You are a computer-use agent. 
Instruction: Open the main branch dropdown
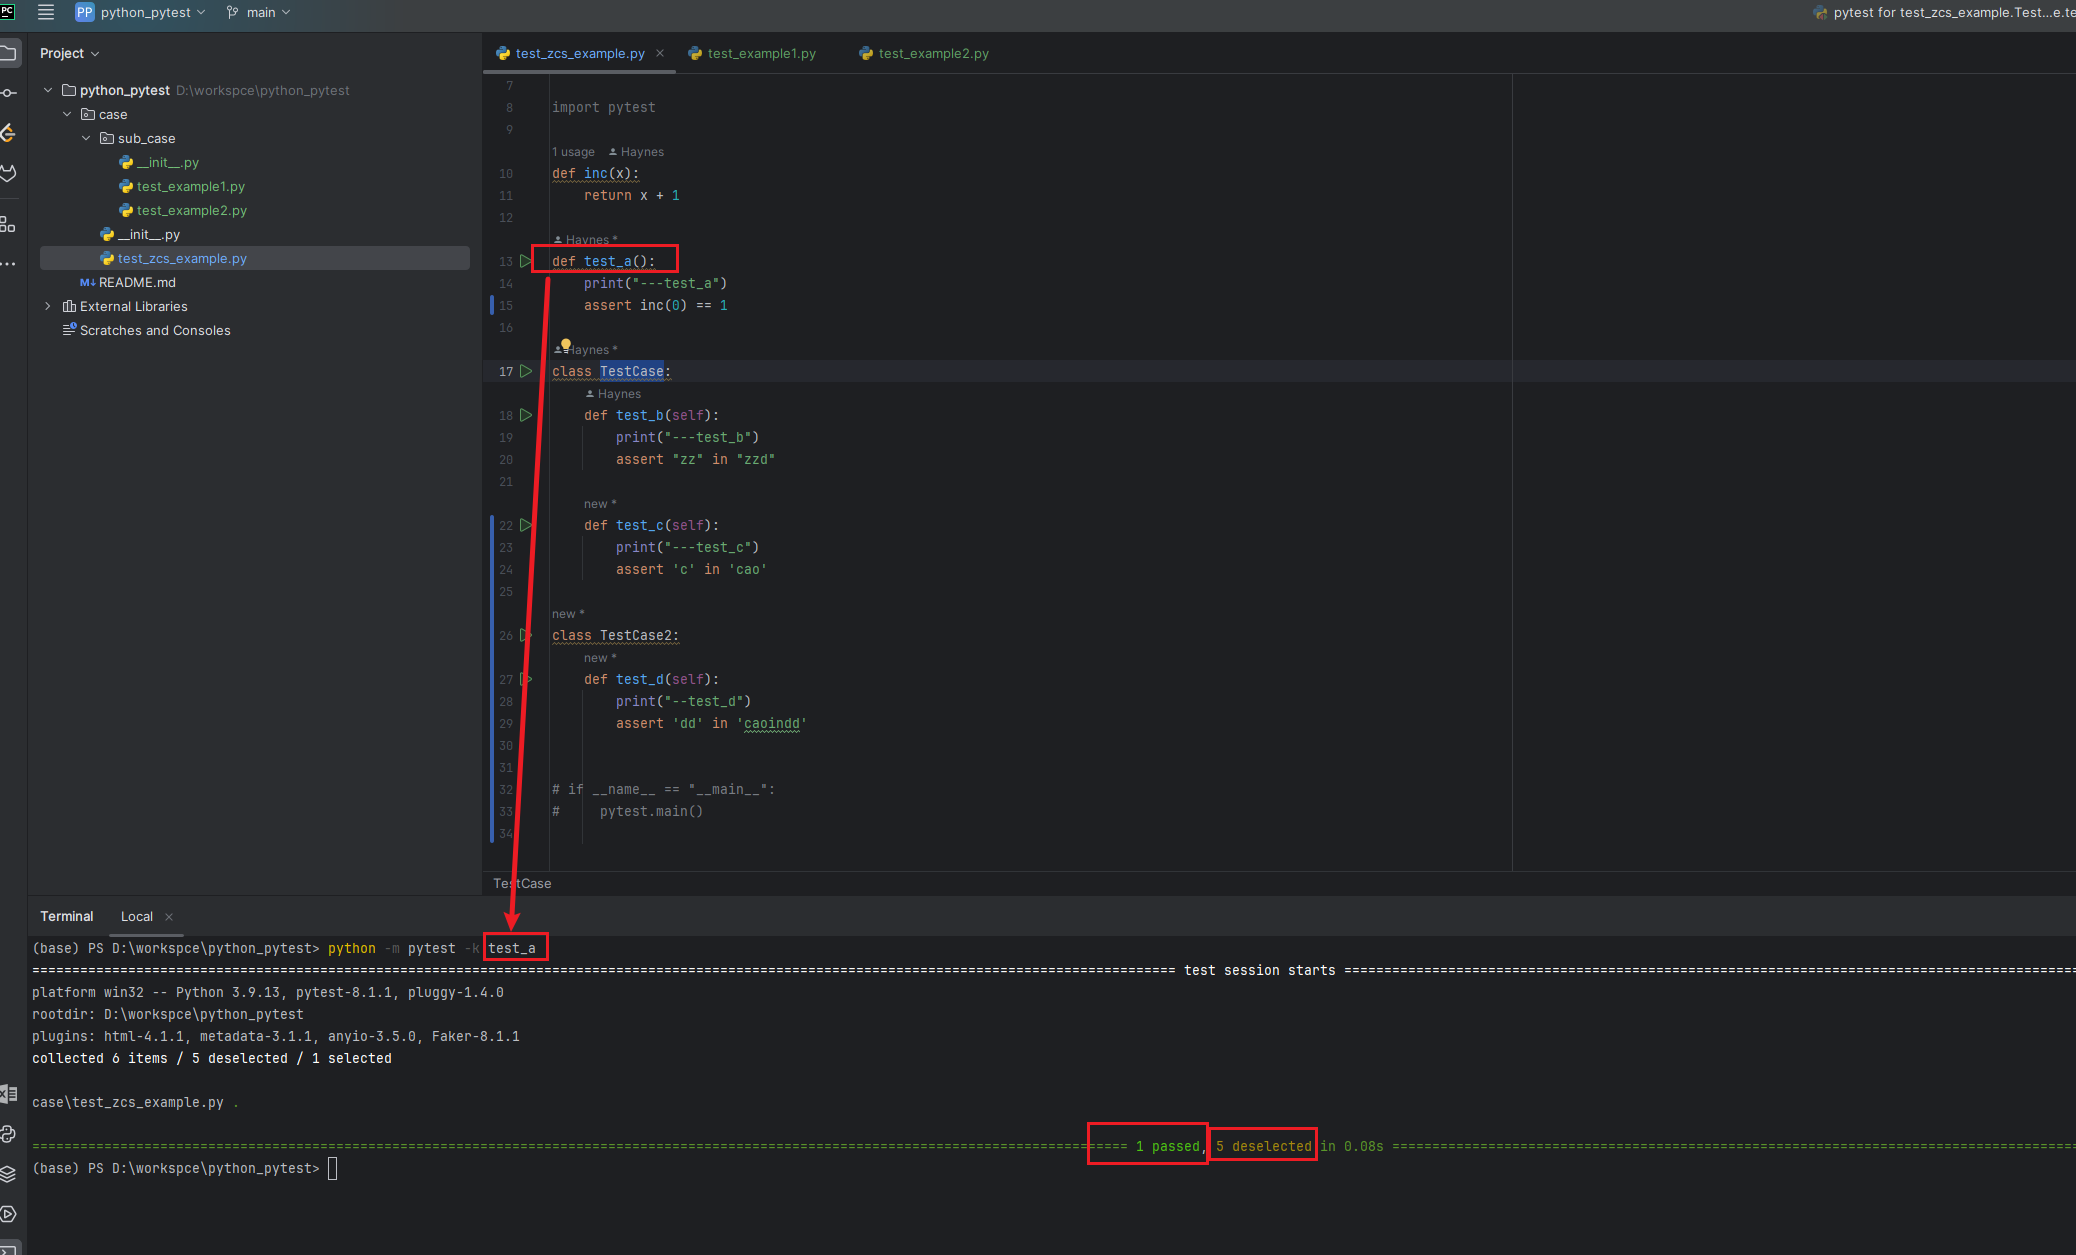260,12
